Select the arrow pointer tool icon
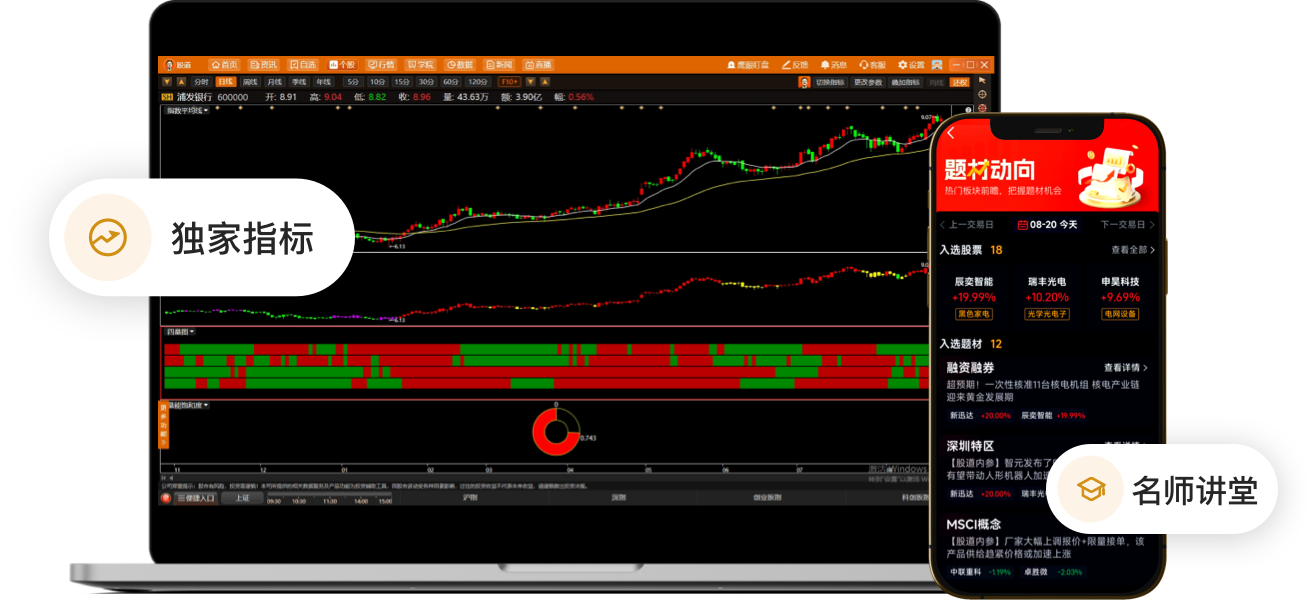This screenshot has height=600, width=1312. [982, 80]
